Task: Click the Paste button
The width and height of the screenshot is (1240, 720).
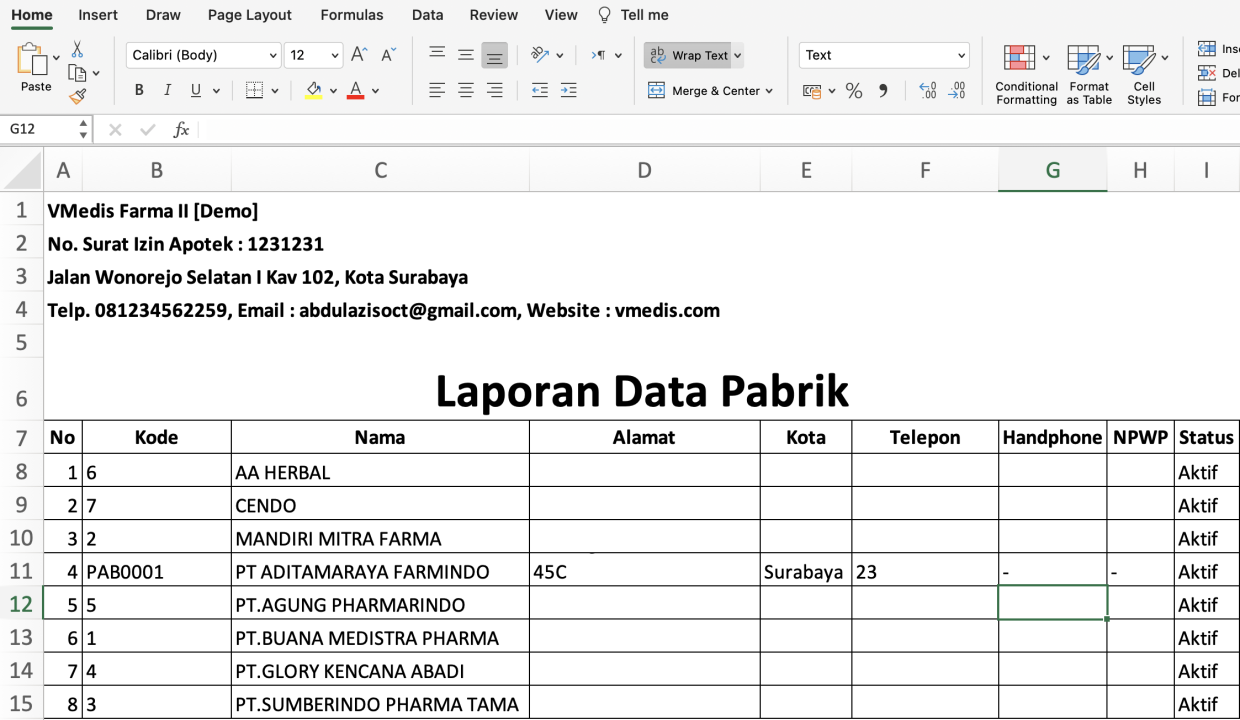Action: tap(33, 68)
